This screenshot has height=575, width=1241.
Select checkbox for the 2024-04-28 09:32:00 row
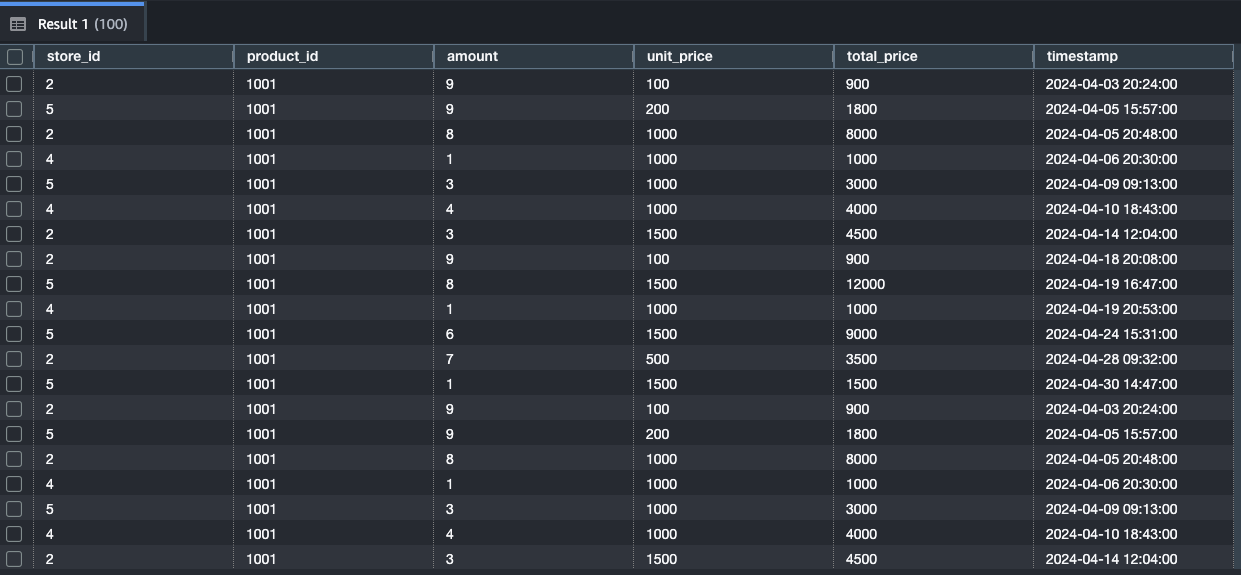coord(14,359)
